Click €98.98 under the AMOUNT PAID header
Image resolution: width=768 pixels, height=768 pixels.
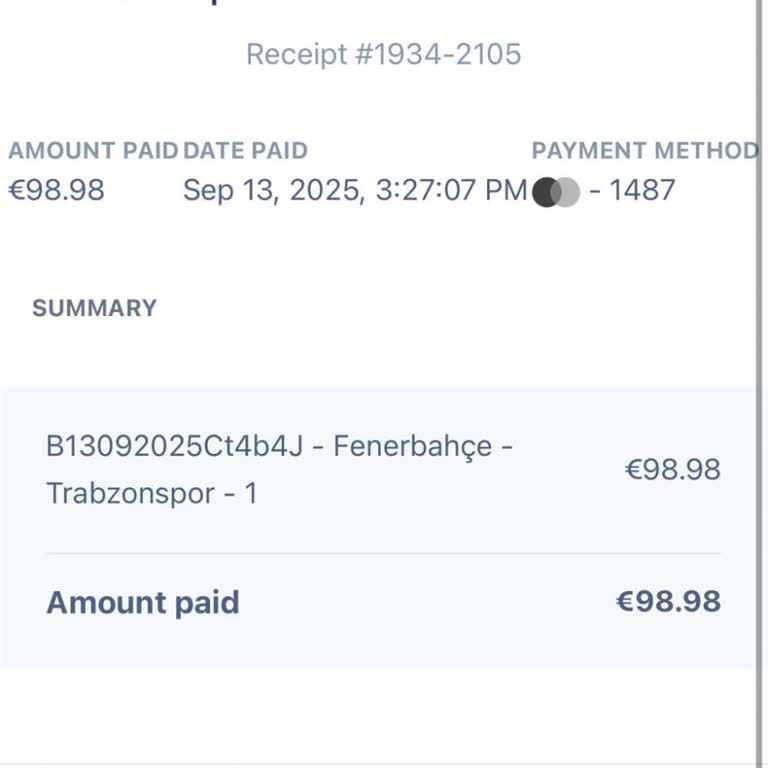tap(56, 190)
